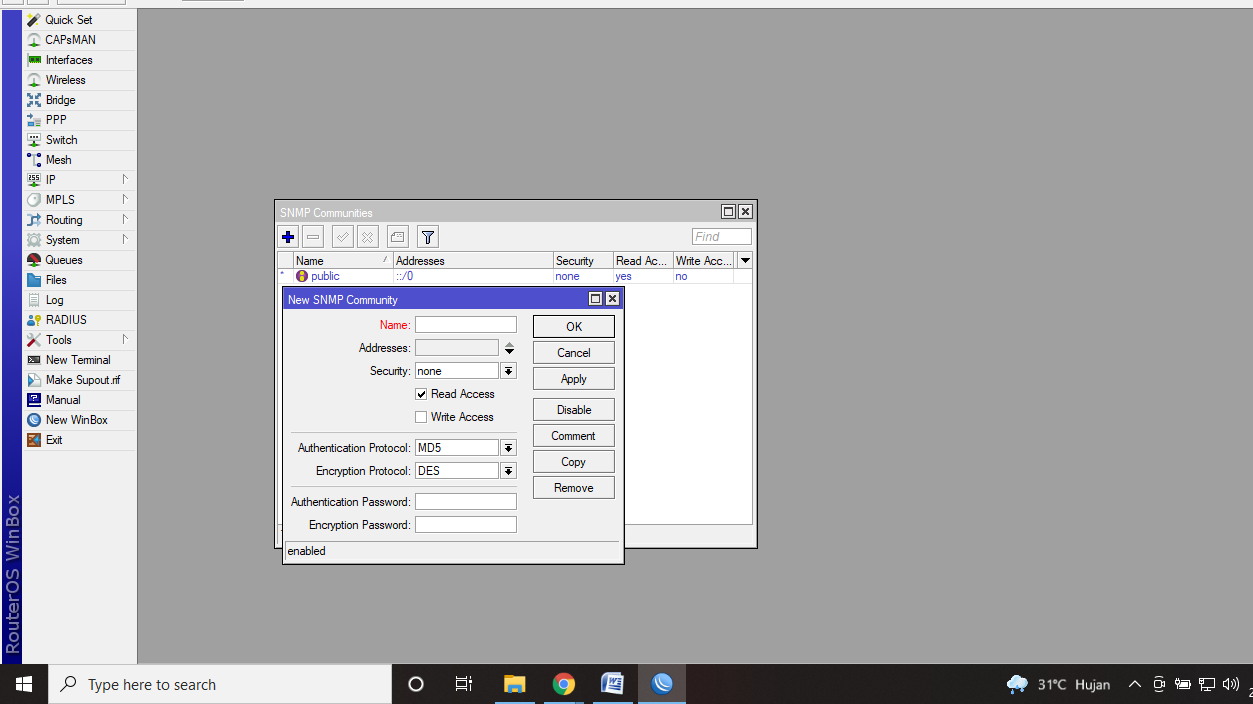Select the Wireless icon in the sidebar
This screenshot has width=1253, height=704.
[35, 80]
